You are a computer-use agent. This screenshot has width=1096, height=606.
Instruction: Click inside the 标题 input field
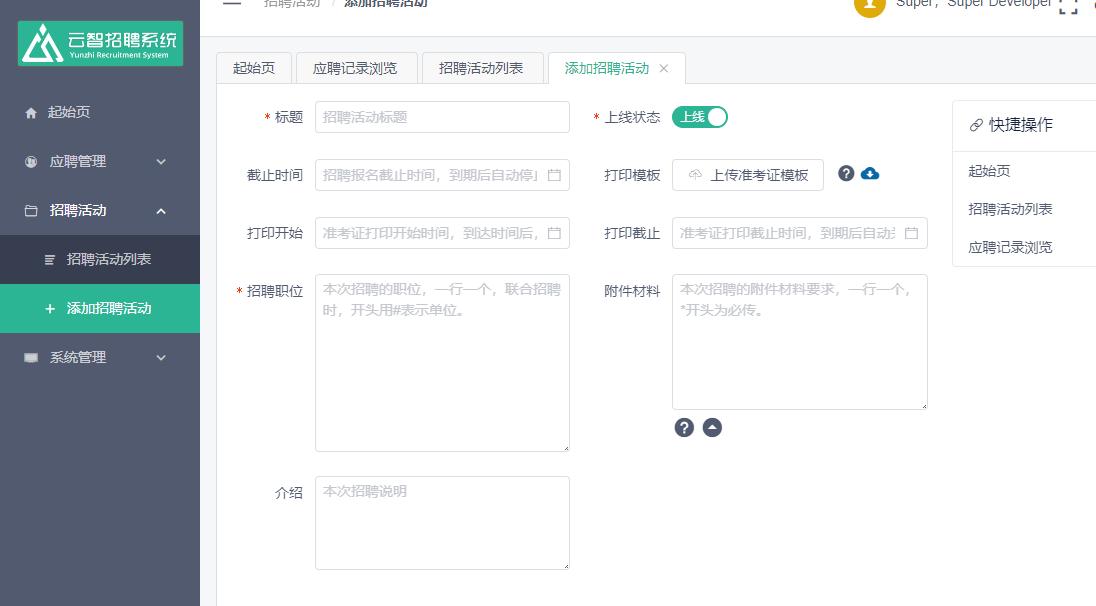pyautogui.click(x=442, y=117)
